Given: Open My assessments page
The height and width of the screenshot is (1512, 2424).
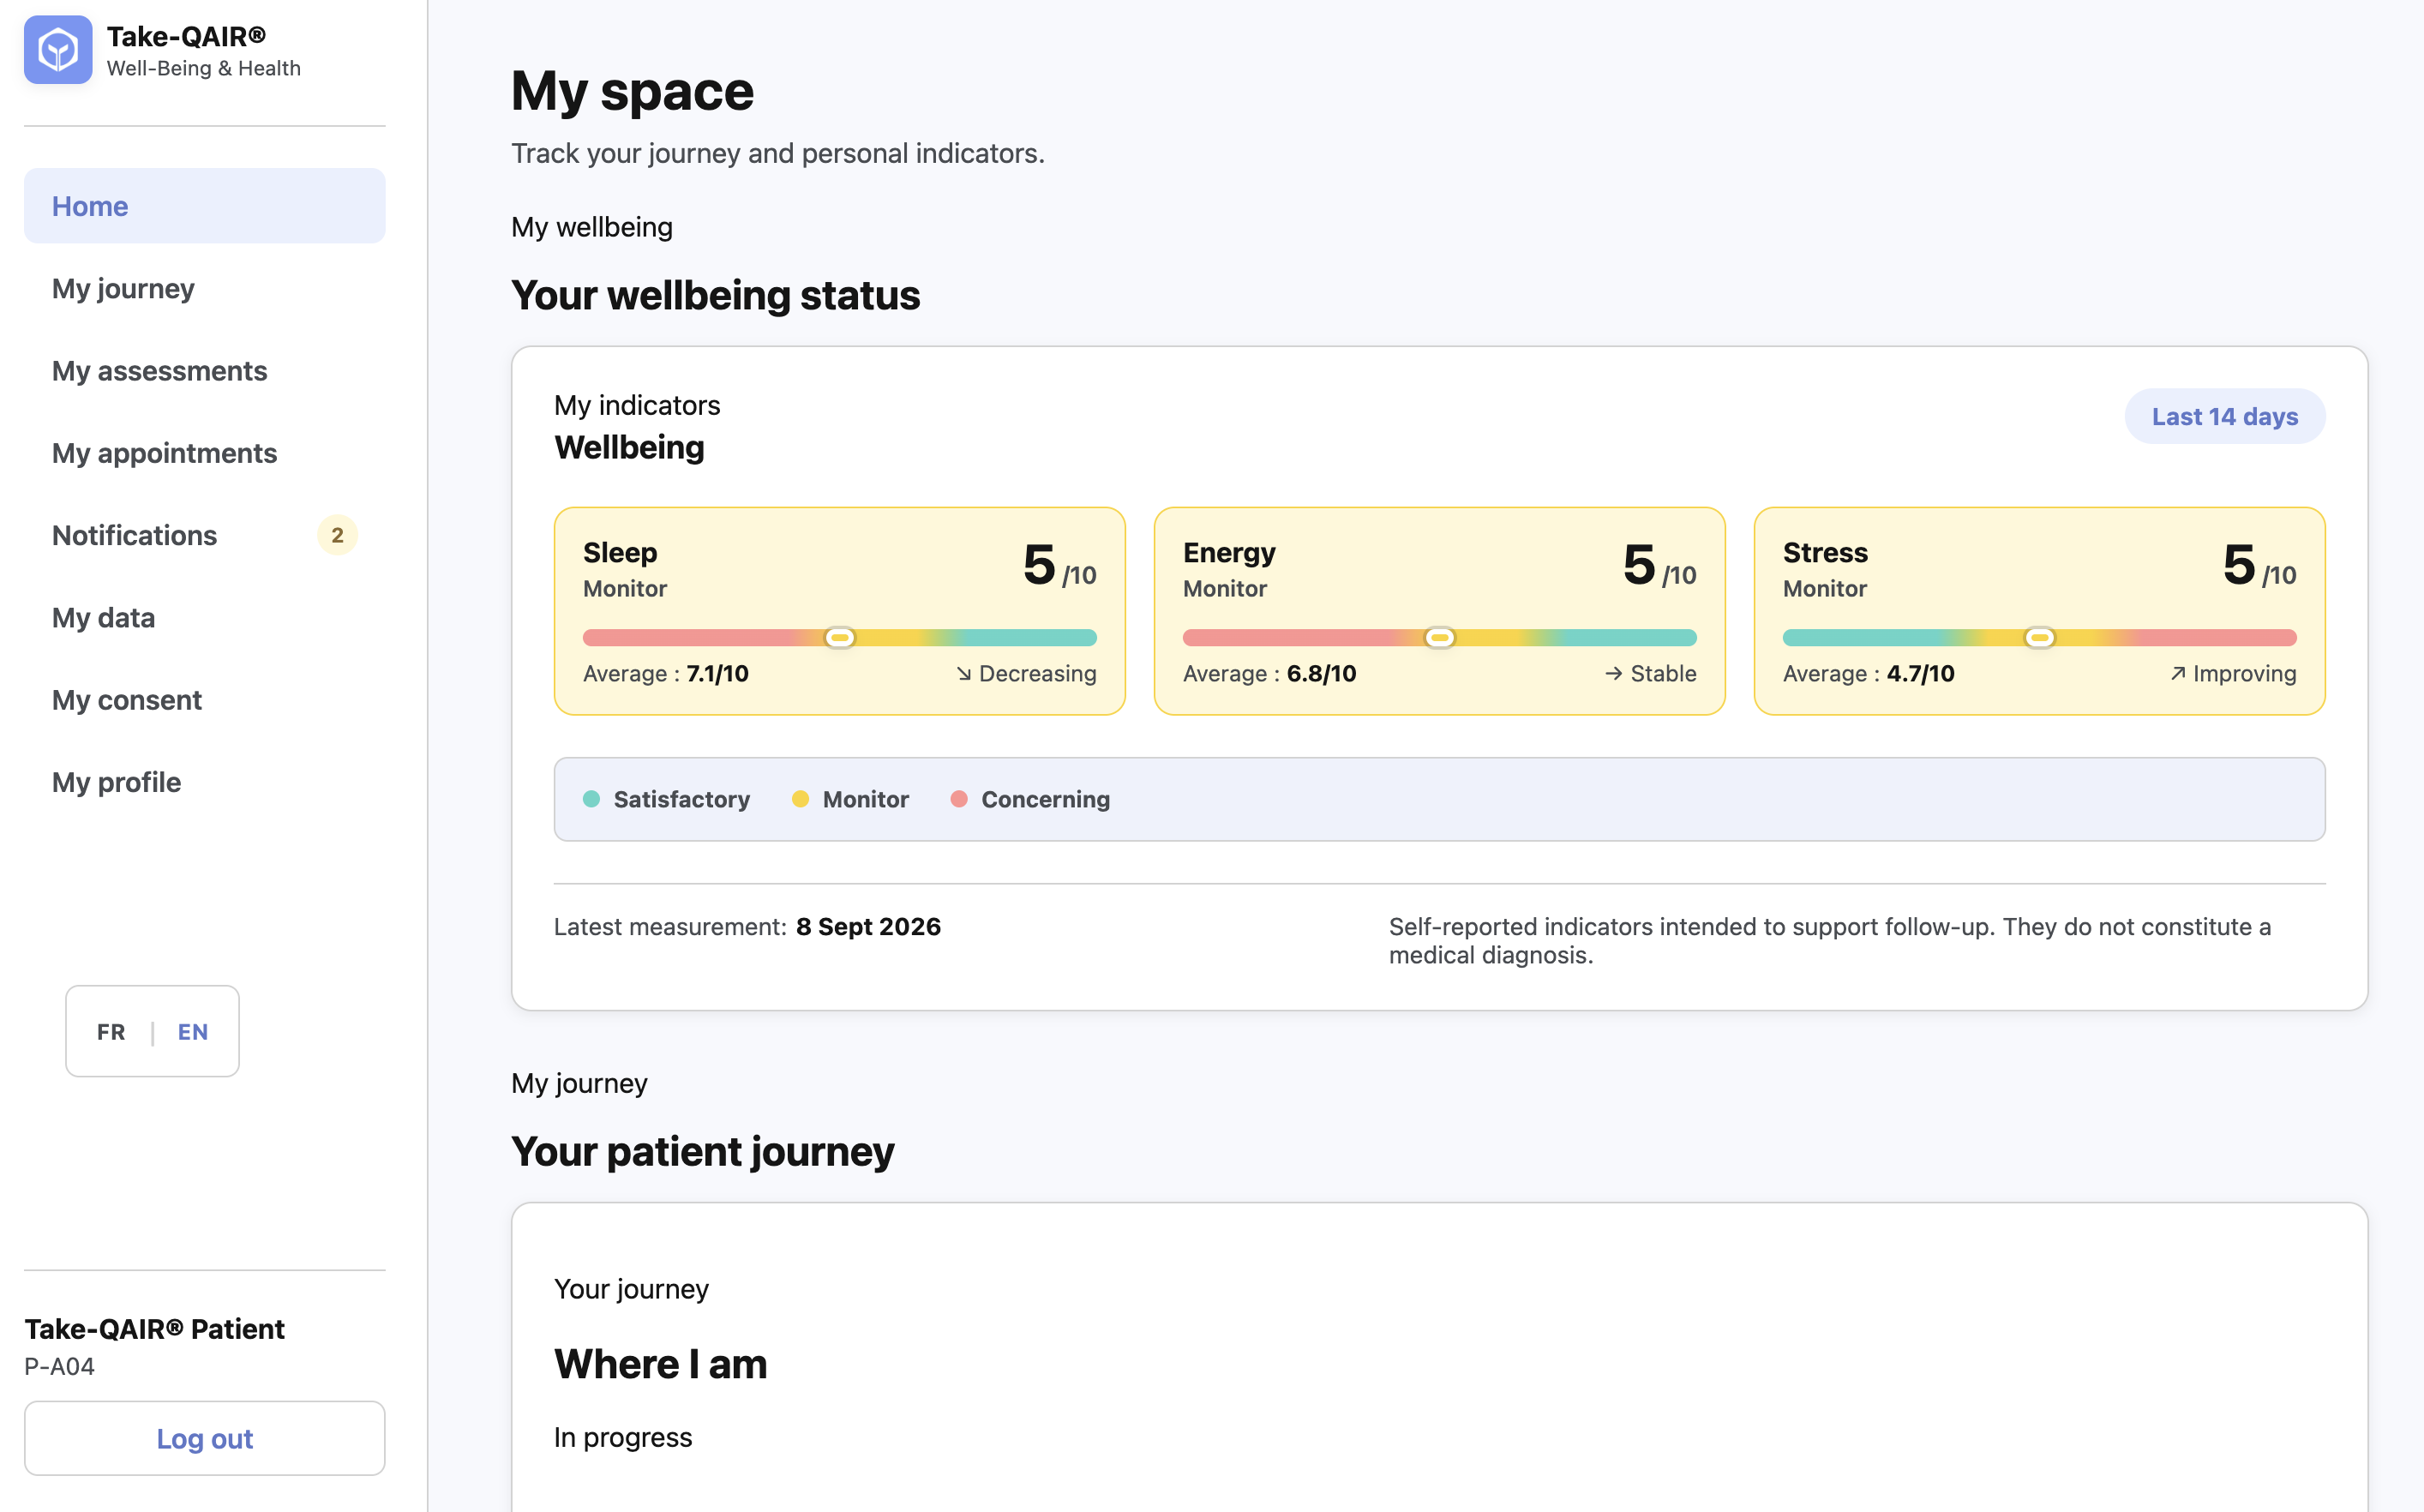Looking at the screenshot, I should point(204,371).
